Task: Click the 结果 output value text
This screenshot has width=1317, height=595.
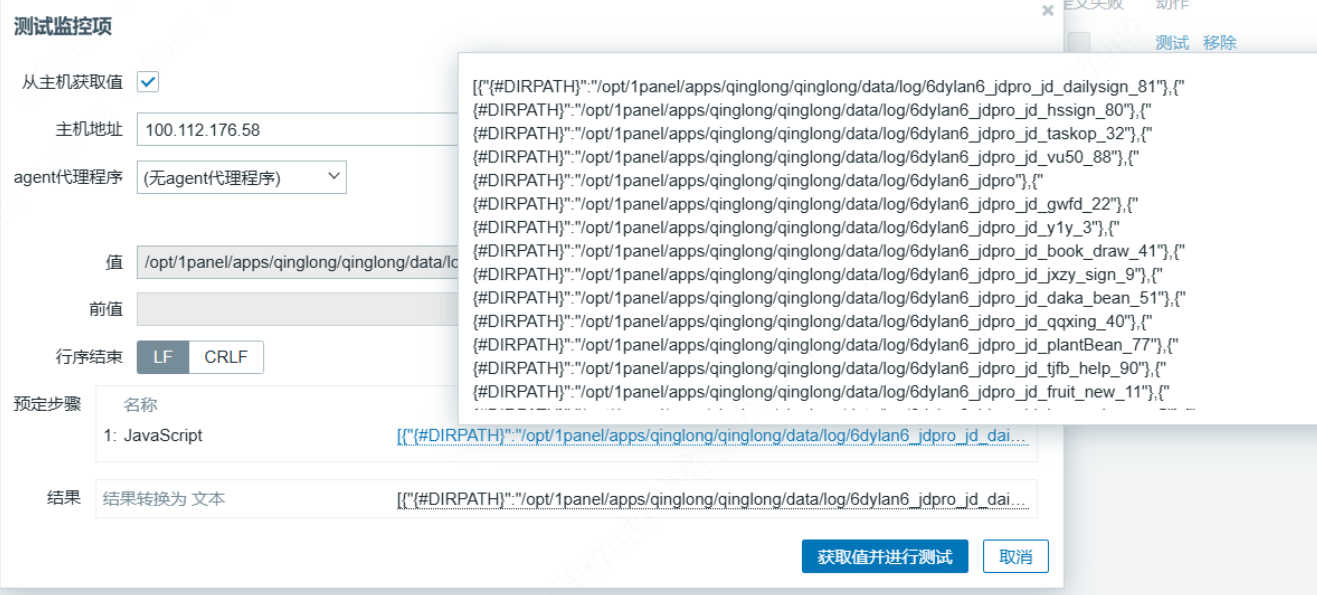Action: (x=711, y=498)
